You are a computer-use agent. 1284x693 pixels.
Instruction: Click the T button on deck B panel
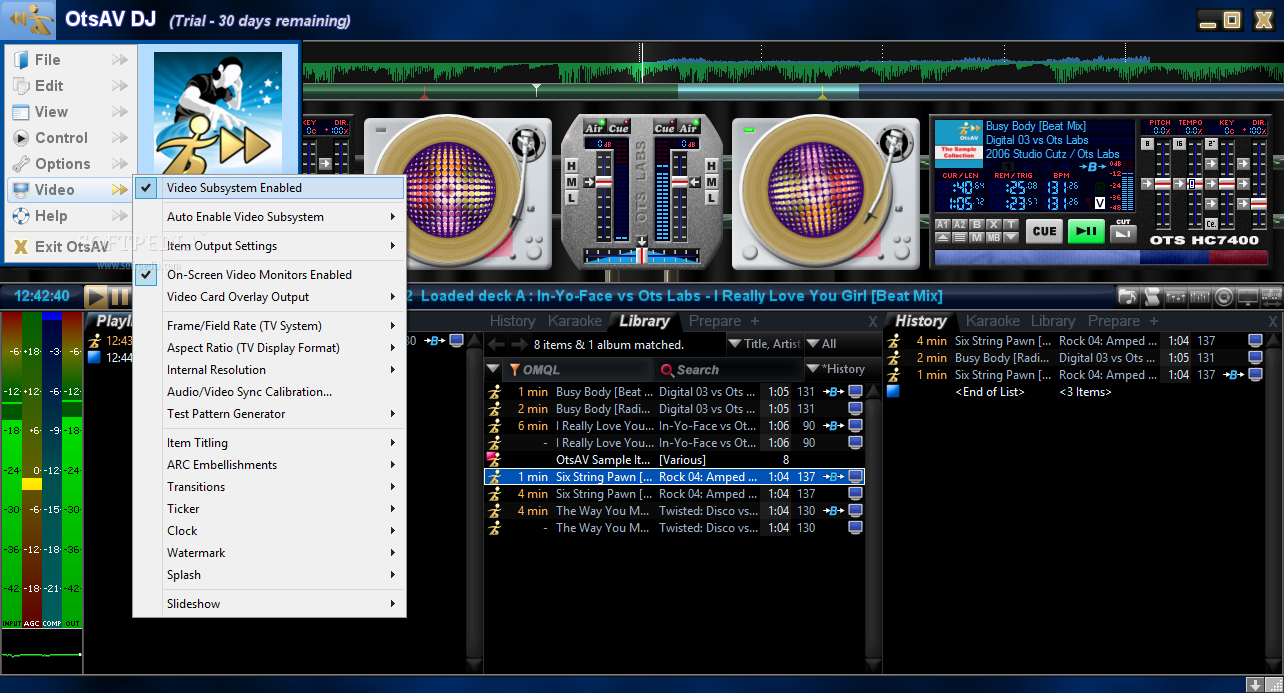pyautogui.click(x=1011, y=225)
